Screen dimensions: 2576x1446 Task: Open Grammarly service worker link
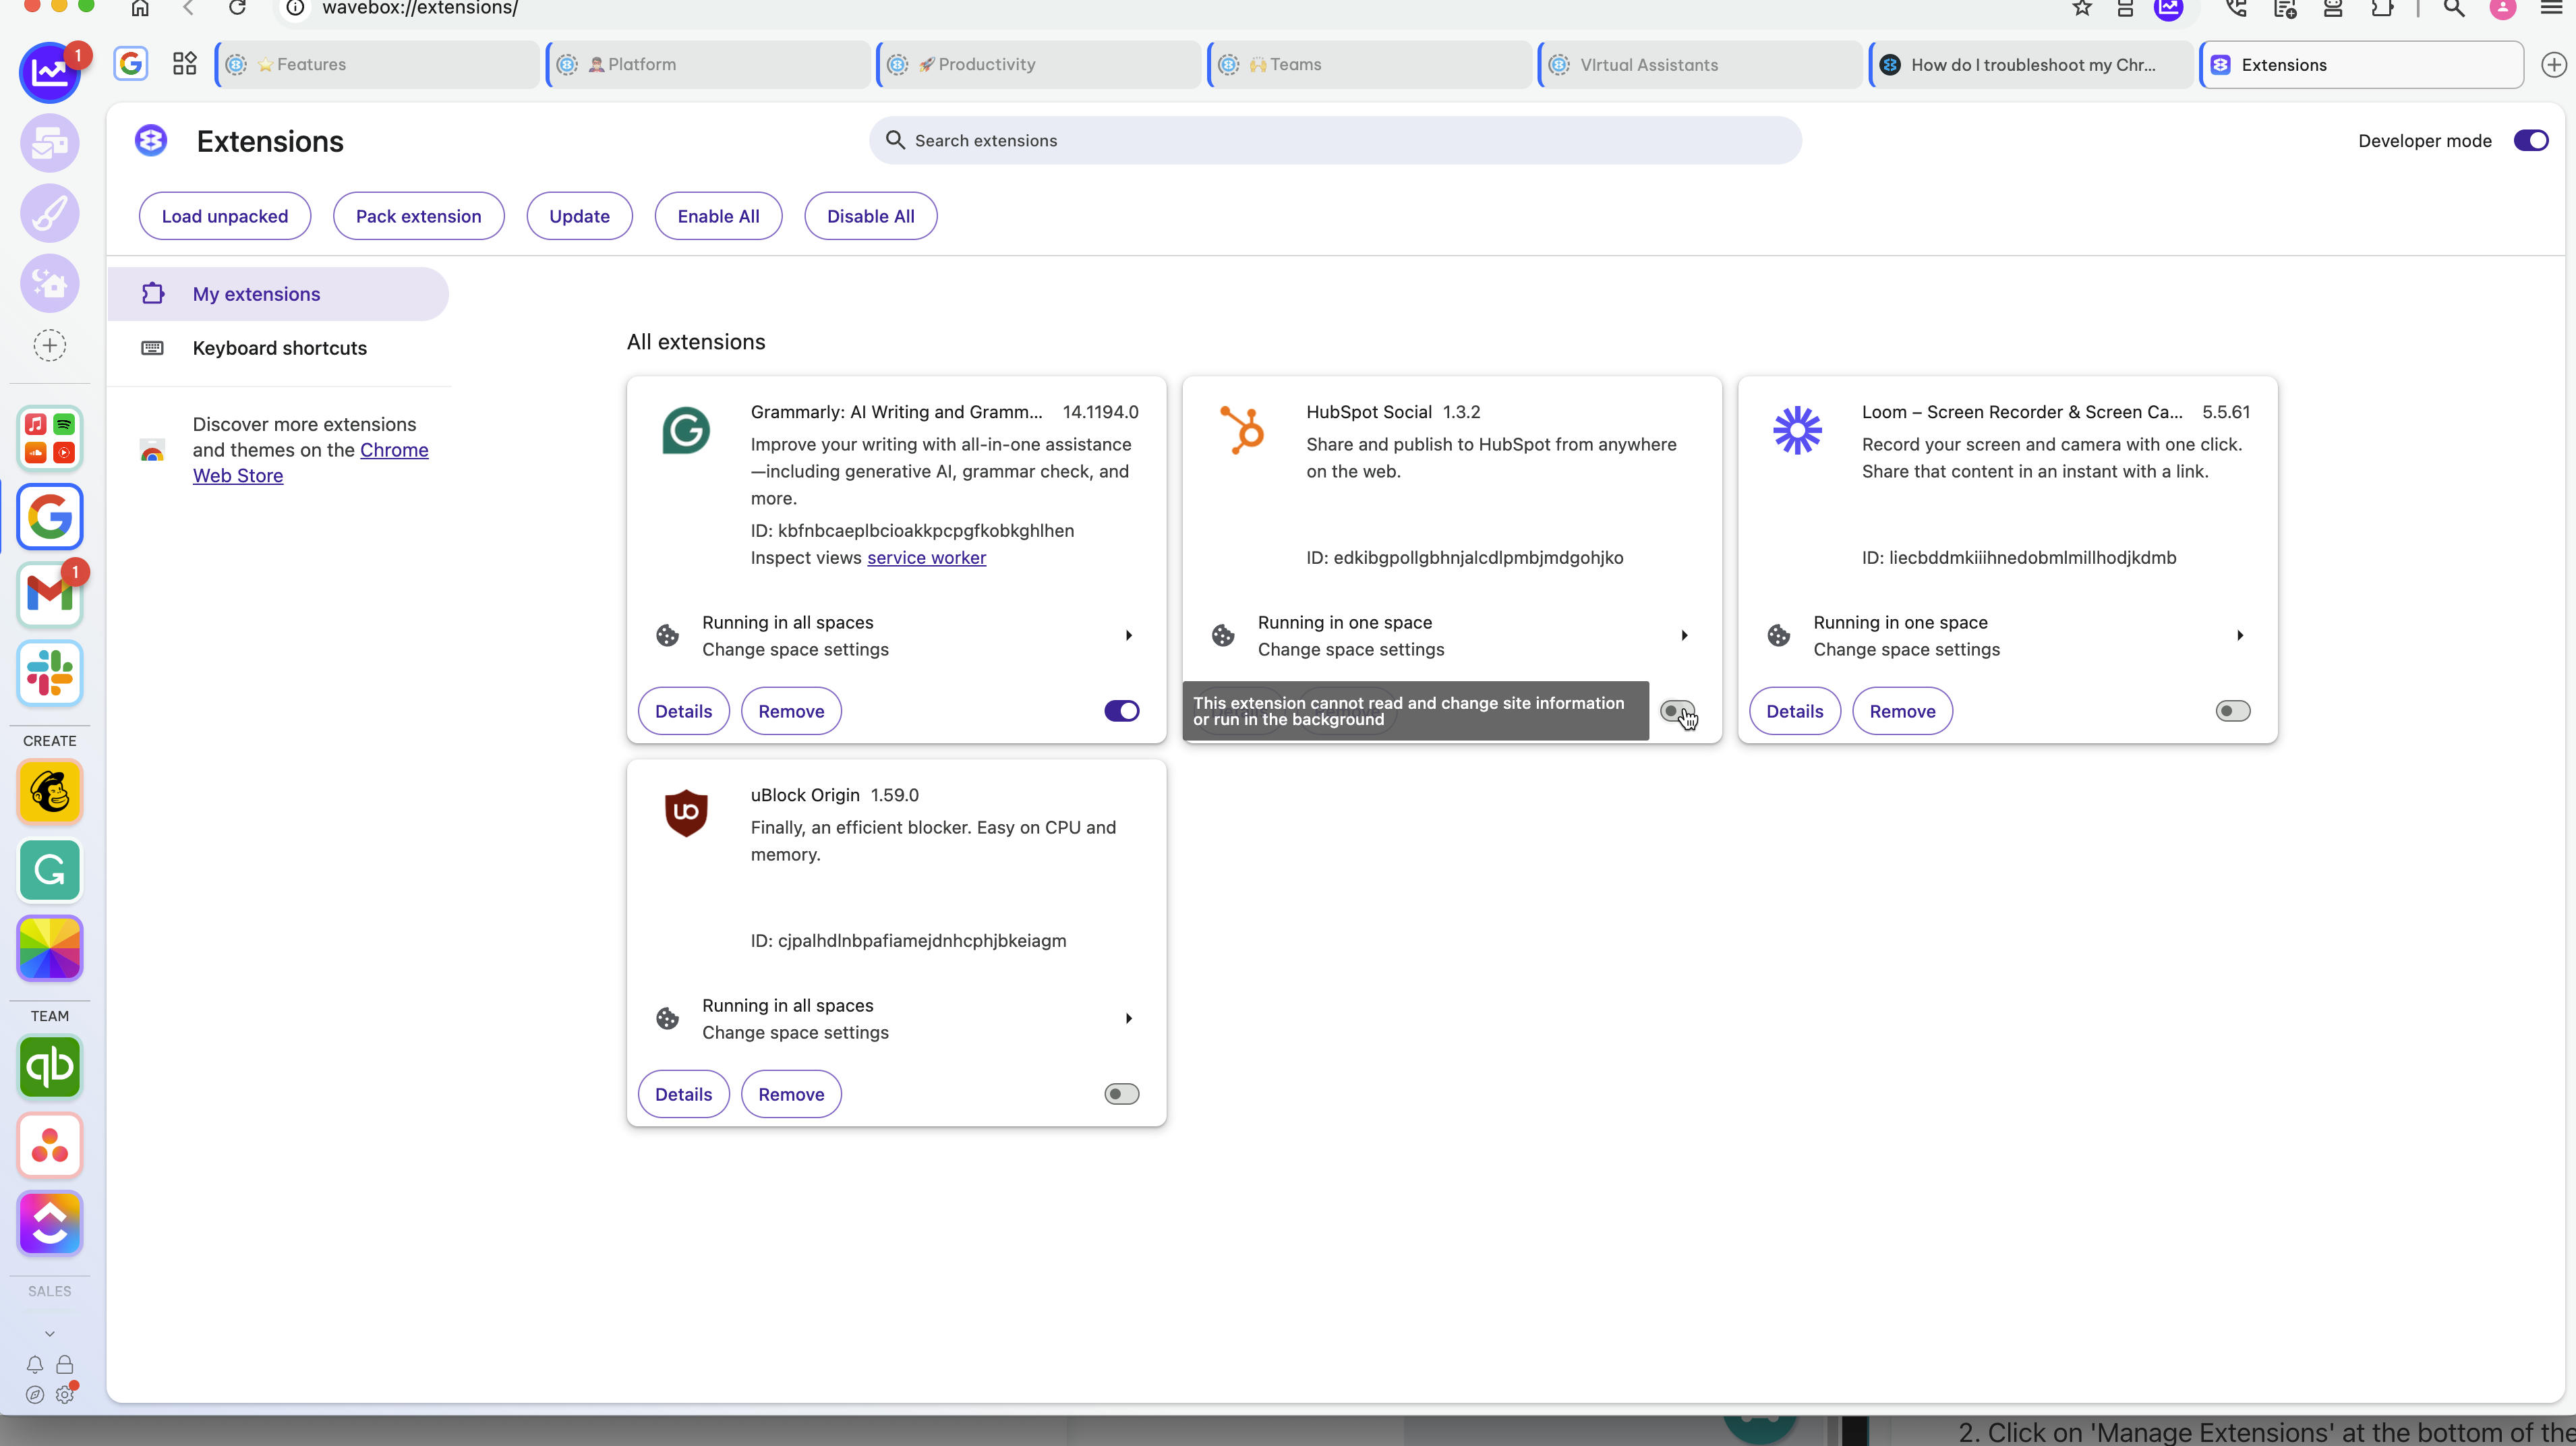(x=926, y=558)
